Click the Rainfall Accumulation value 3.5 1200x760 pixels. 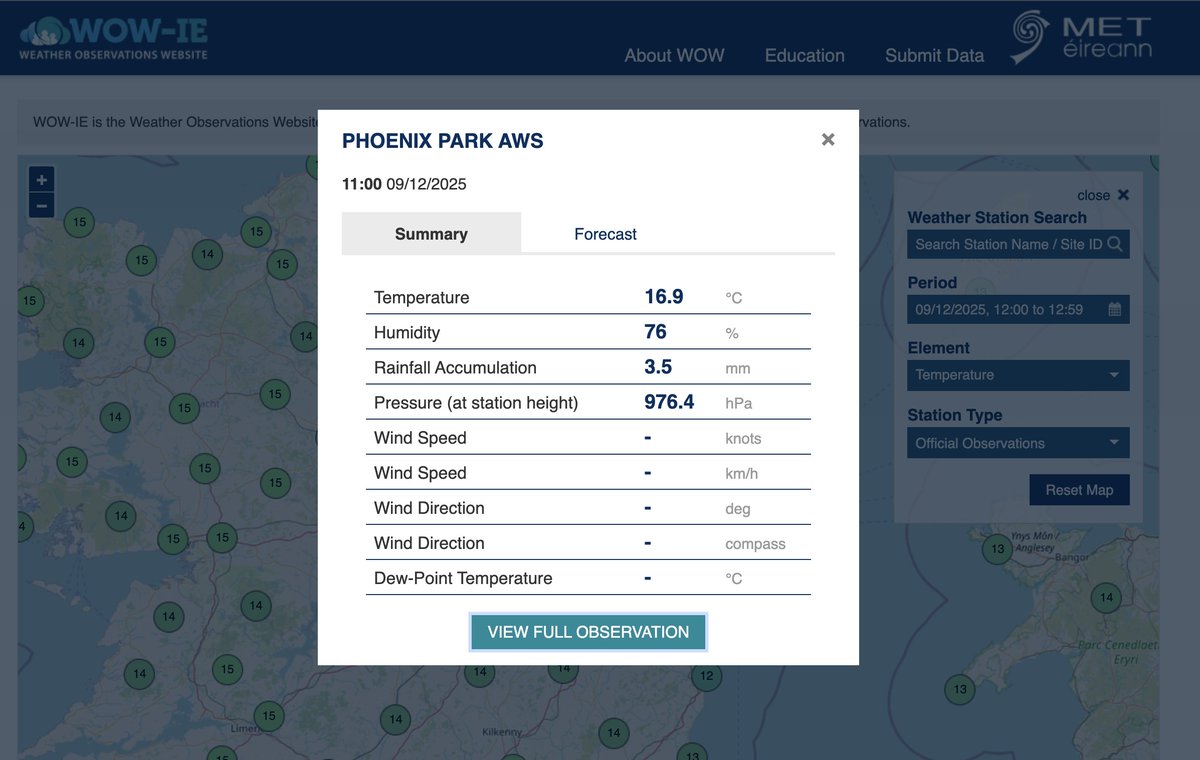[x=658, y=367]
